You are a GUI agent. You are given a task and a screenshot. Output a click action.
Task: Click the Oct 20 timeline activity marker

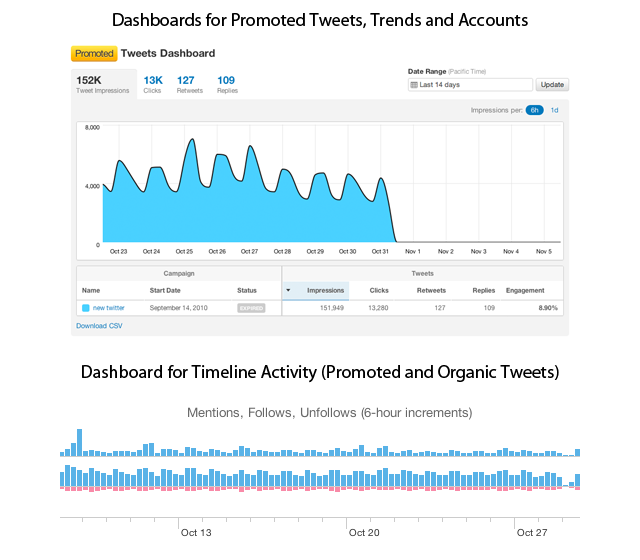click(364, 533)
